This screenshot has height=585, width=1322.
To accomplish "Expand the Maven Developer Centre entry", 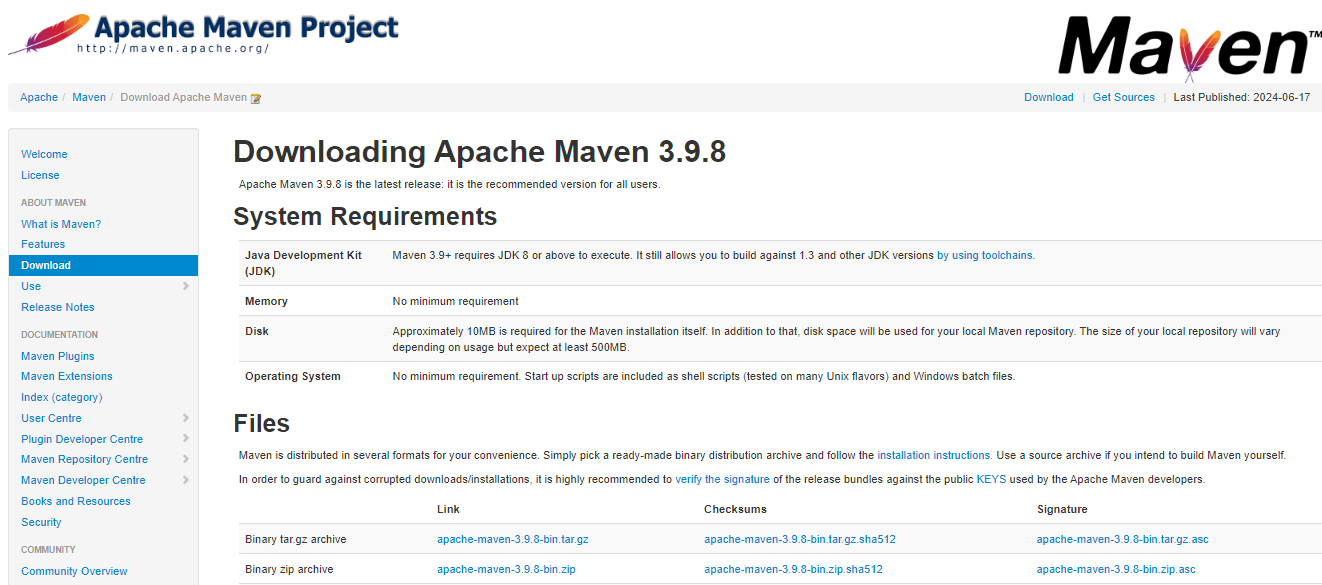I will [x=186, y=480].
